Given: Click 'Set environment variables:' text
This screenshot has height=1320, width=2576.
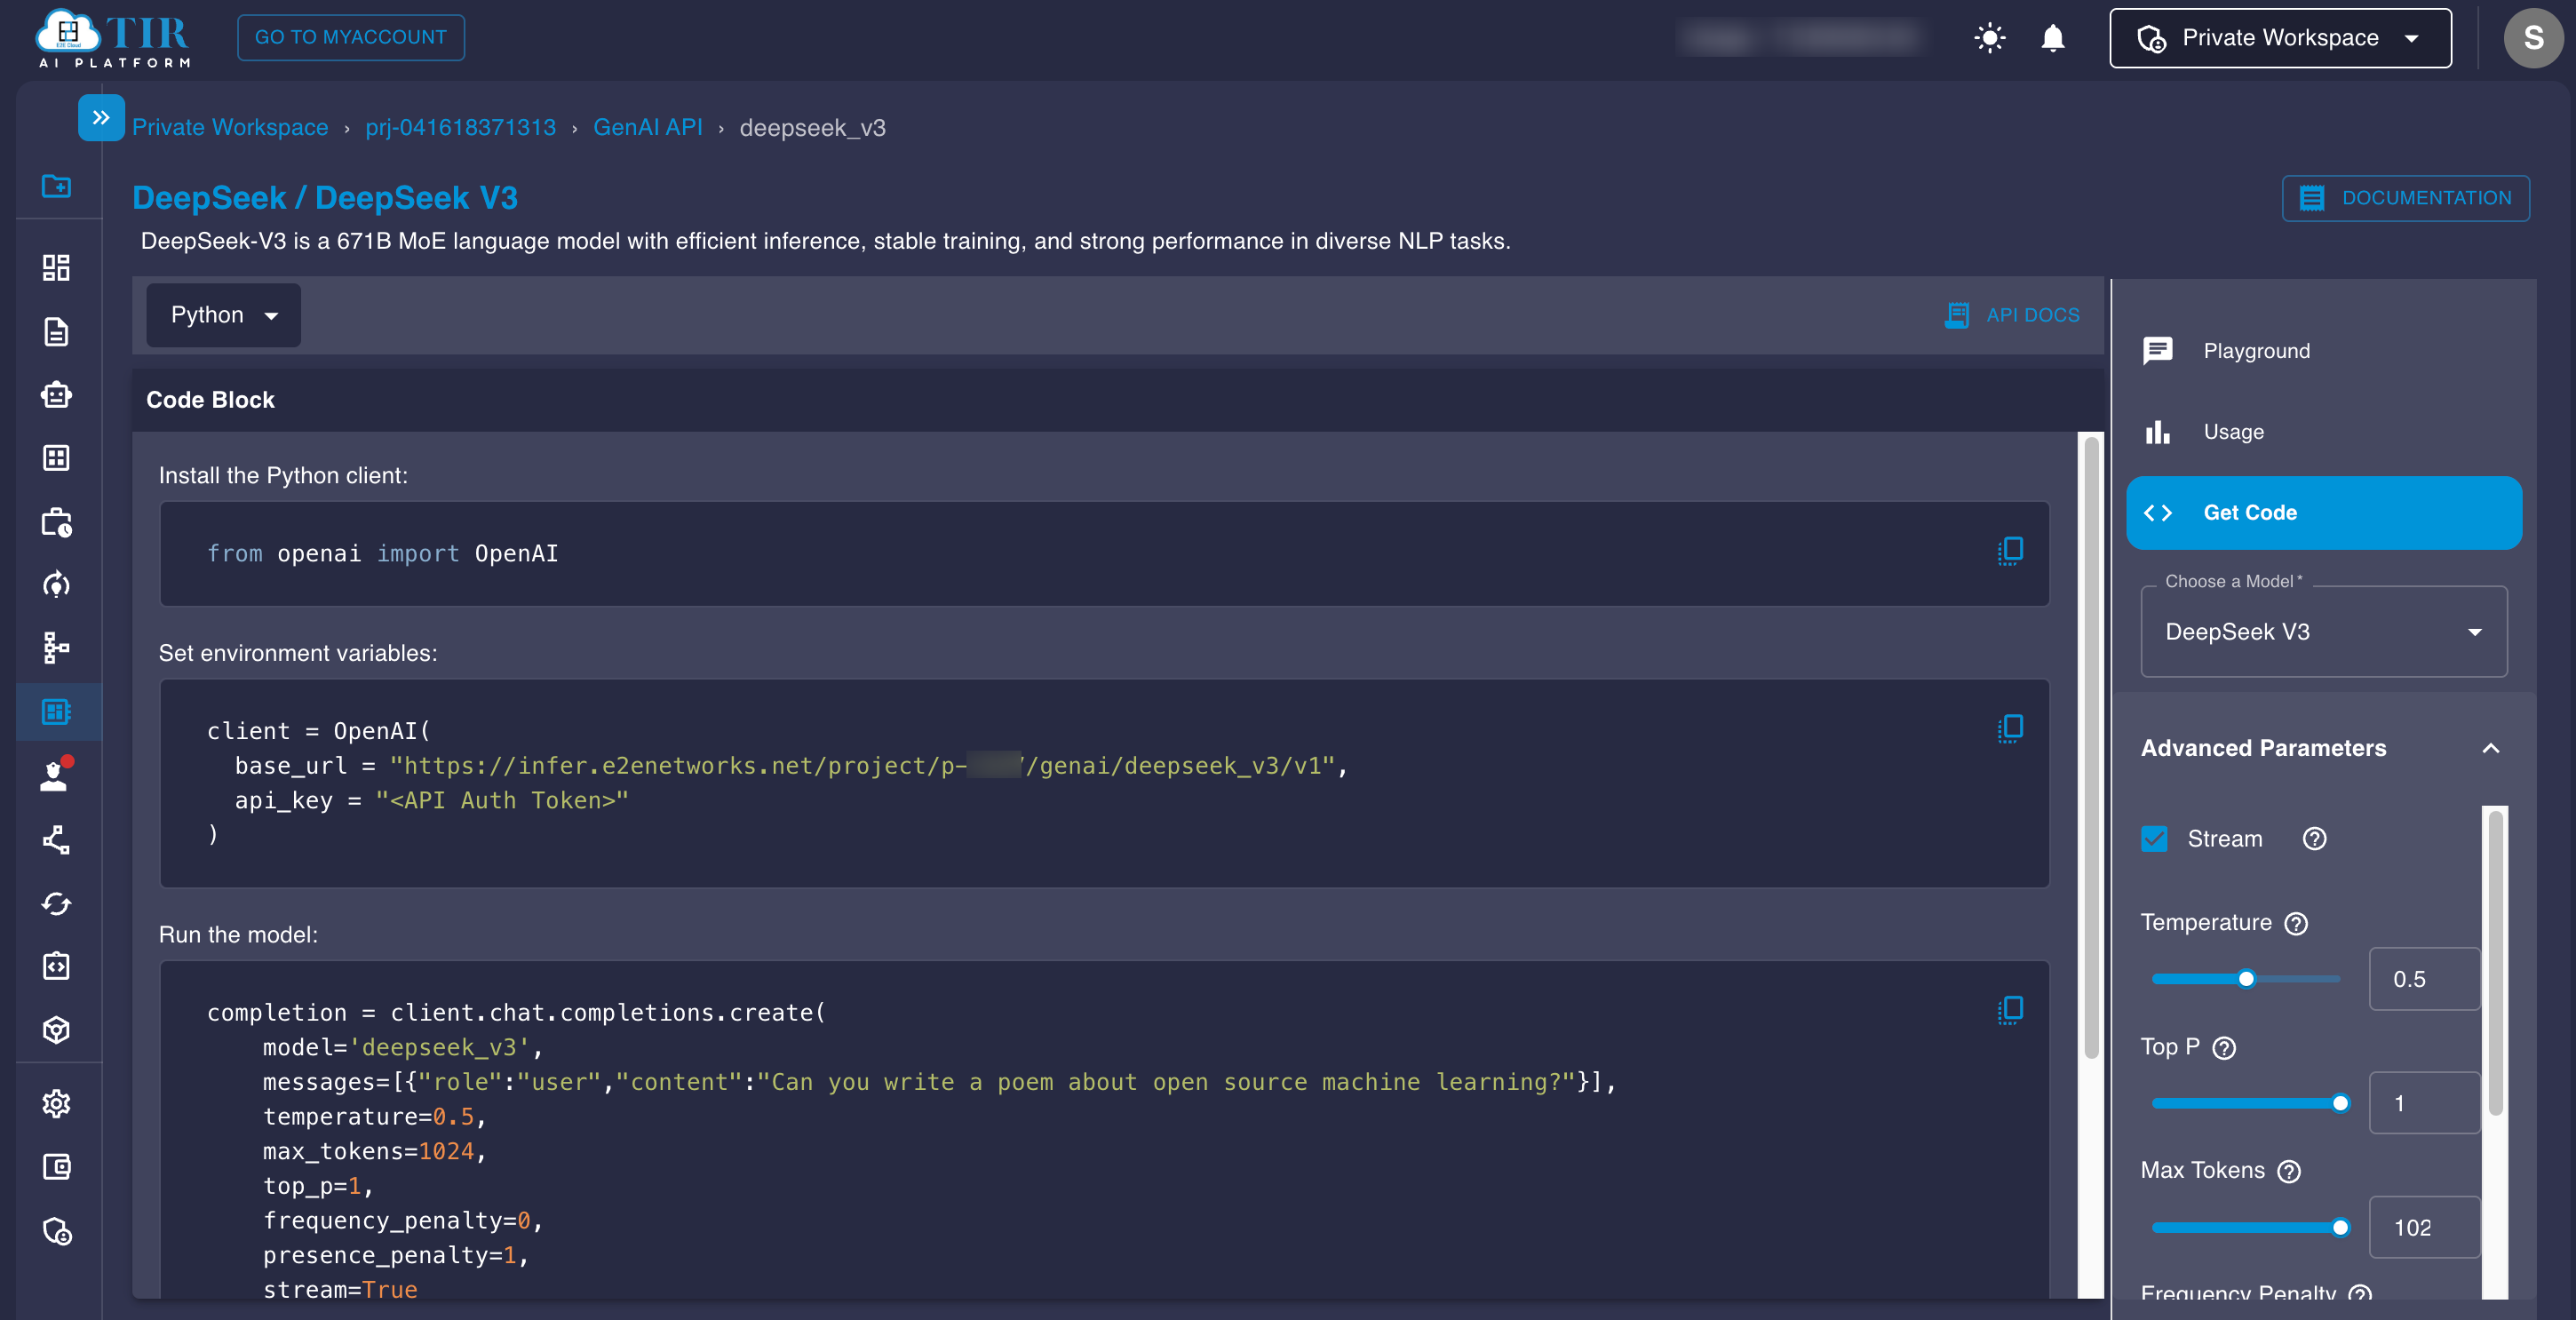Looking at the screenshot, I should [x=298, y=654].
